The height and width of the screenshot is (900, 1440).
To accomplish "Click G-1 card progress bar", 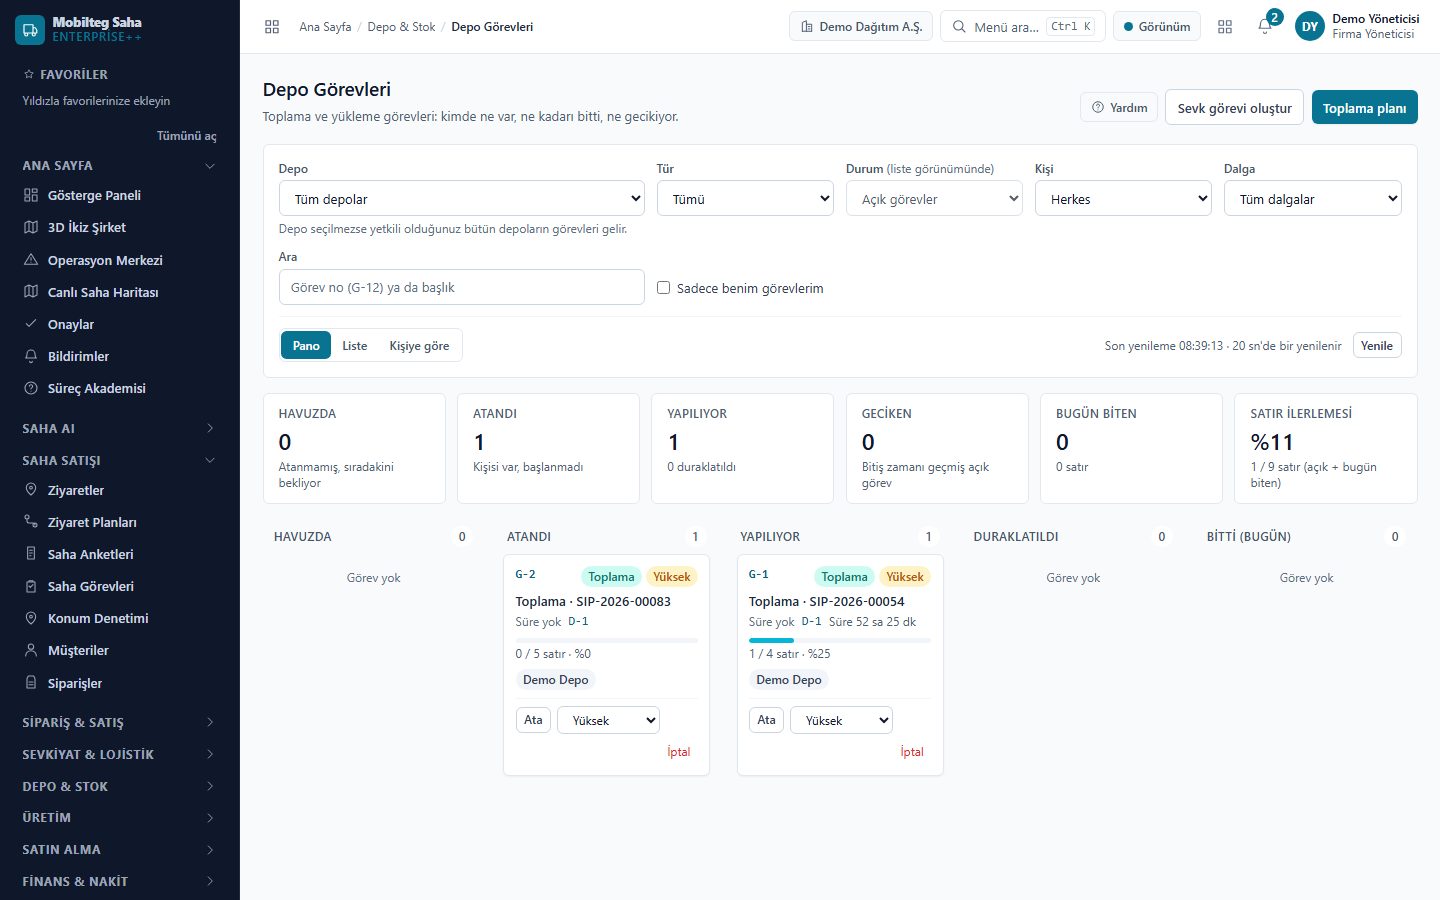I will [840, 640].
